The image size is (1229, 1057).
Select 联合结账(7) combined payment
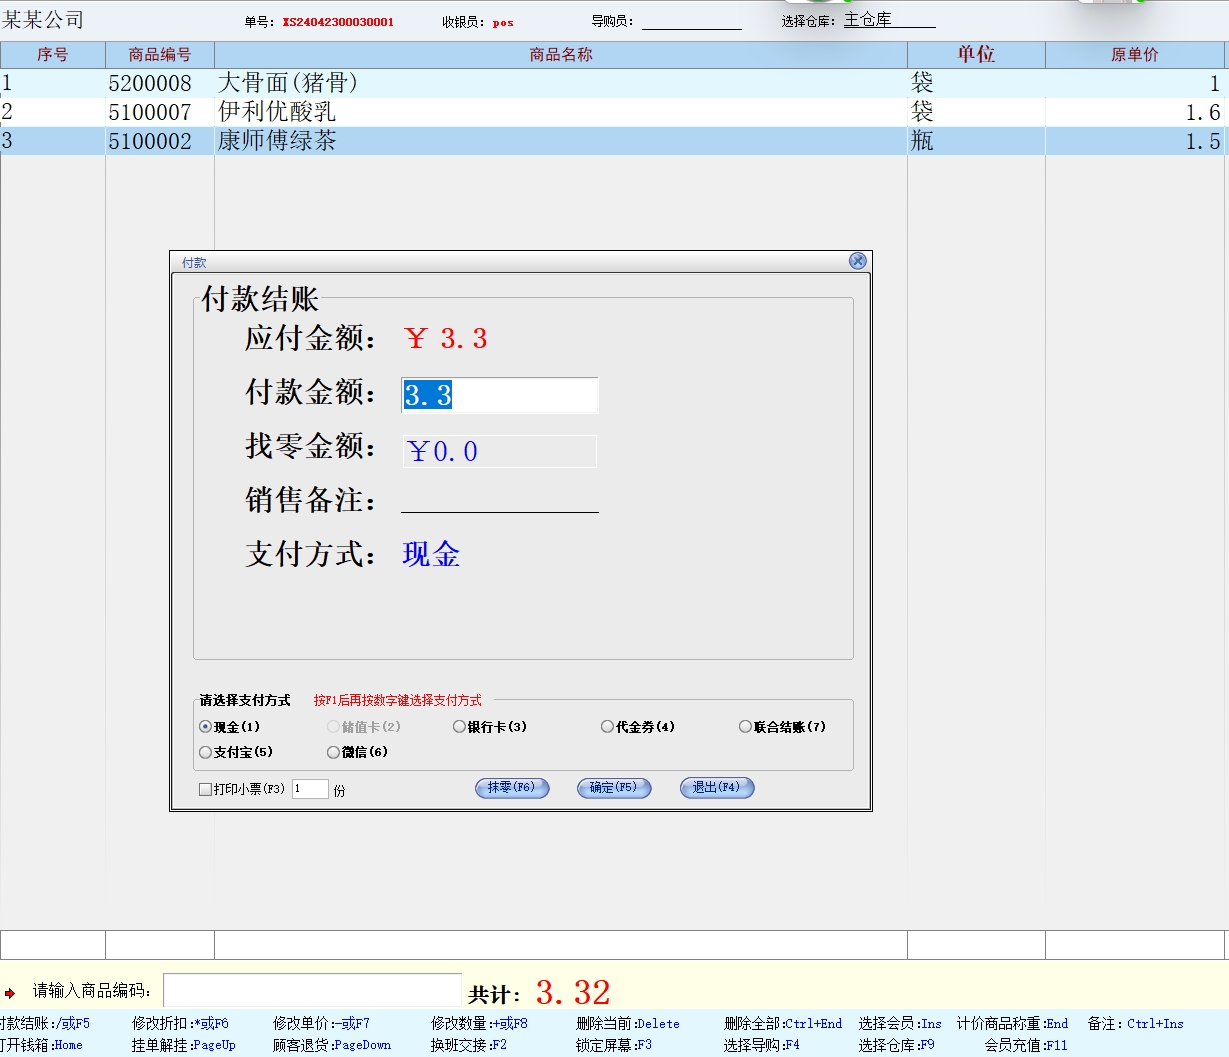pos(745,727)
